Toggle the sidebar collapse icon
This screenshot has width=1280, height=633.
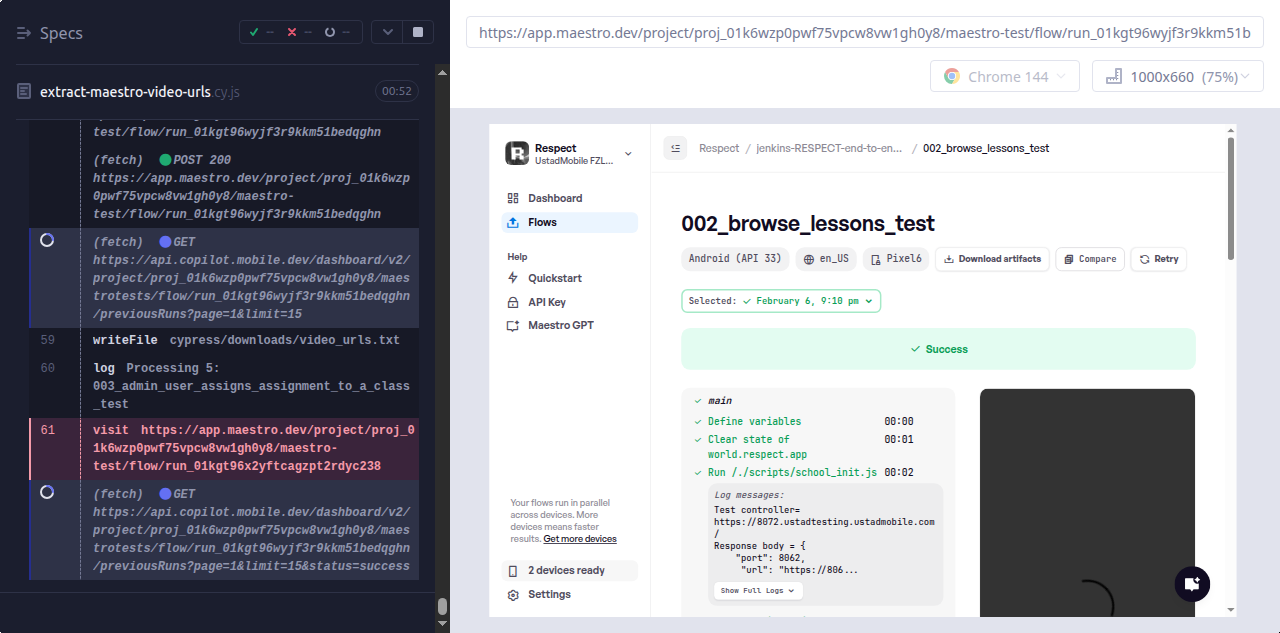pyautogui.click(x=675, y=148)
